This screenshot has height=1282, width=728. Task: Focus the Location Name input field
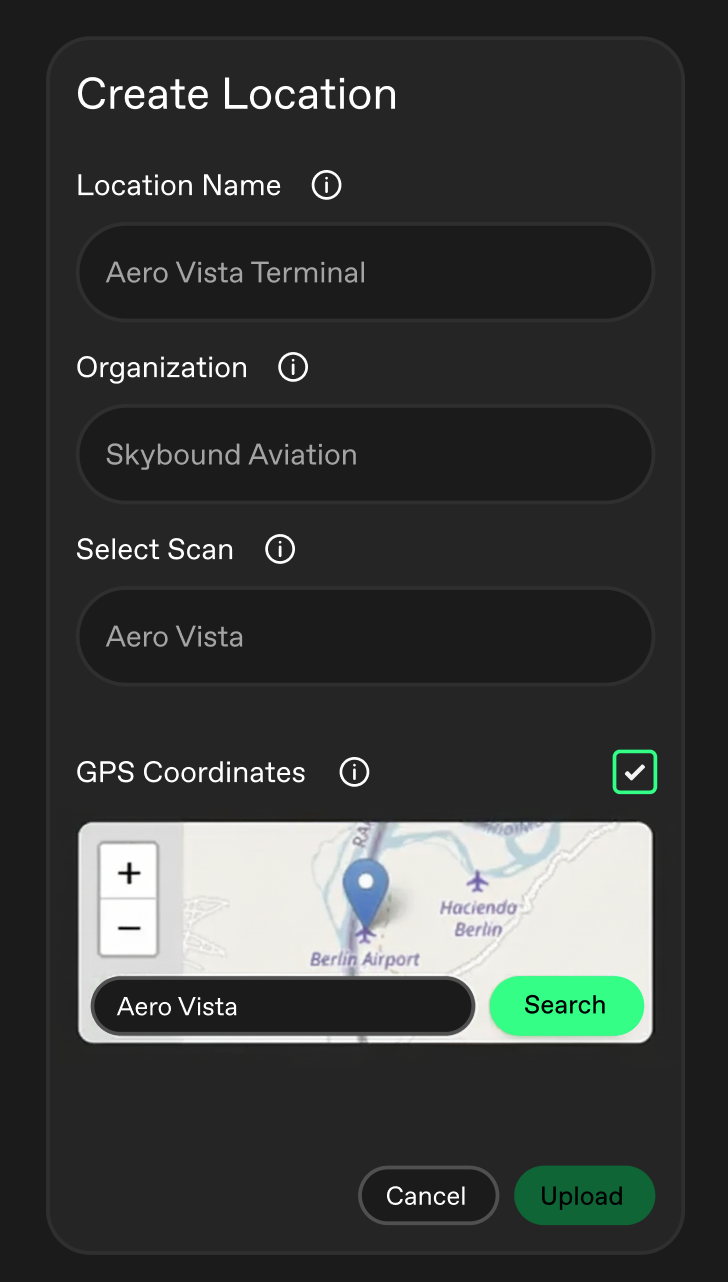[x=365, y=272]
